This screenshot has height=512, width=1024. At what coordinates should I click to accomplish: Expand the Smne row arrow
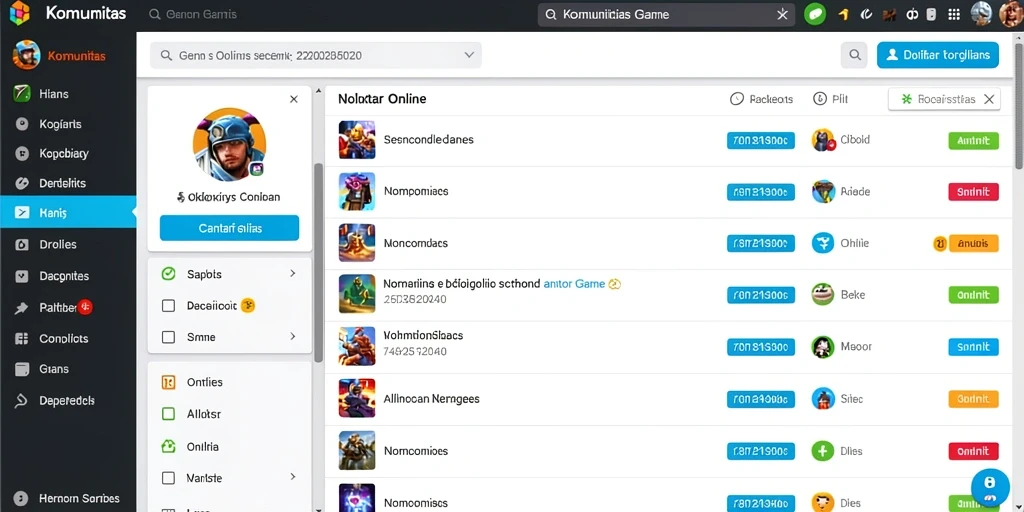[293, 337]
